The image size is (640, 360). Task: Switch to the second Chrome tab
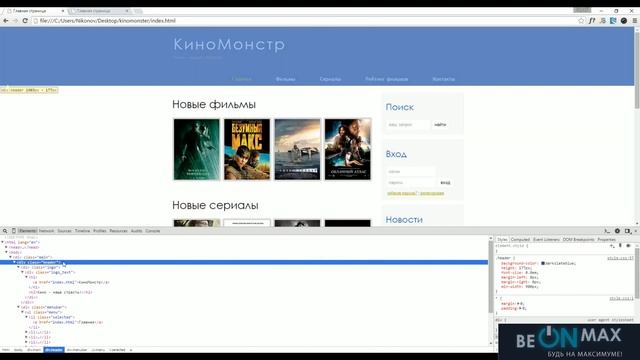tap(100, 11)
